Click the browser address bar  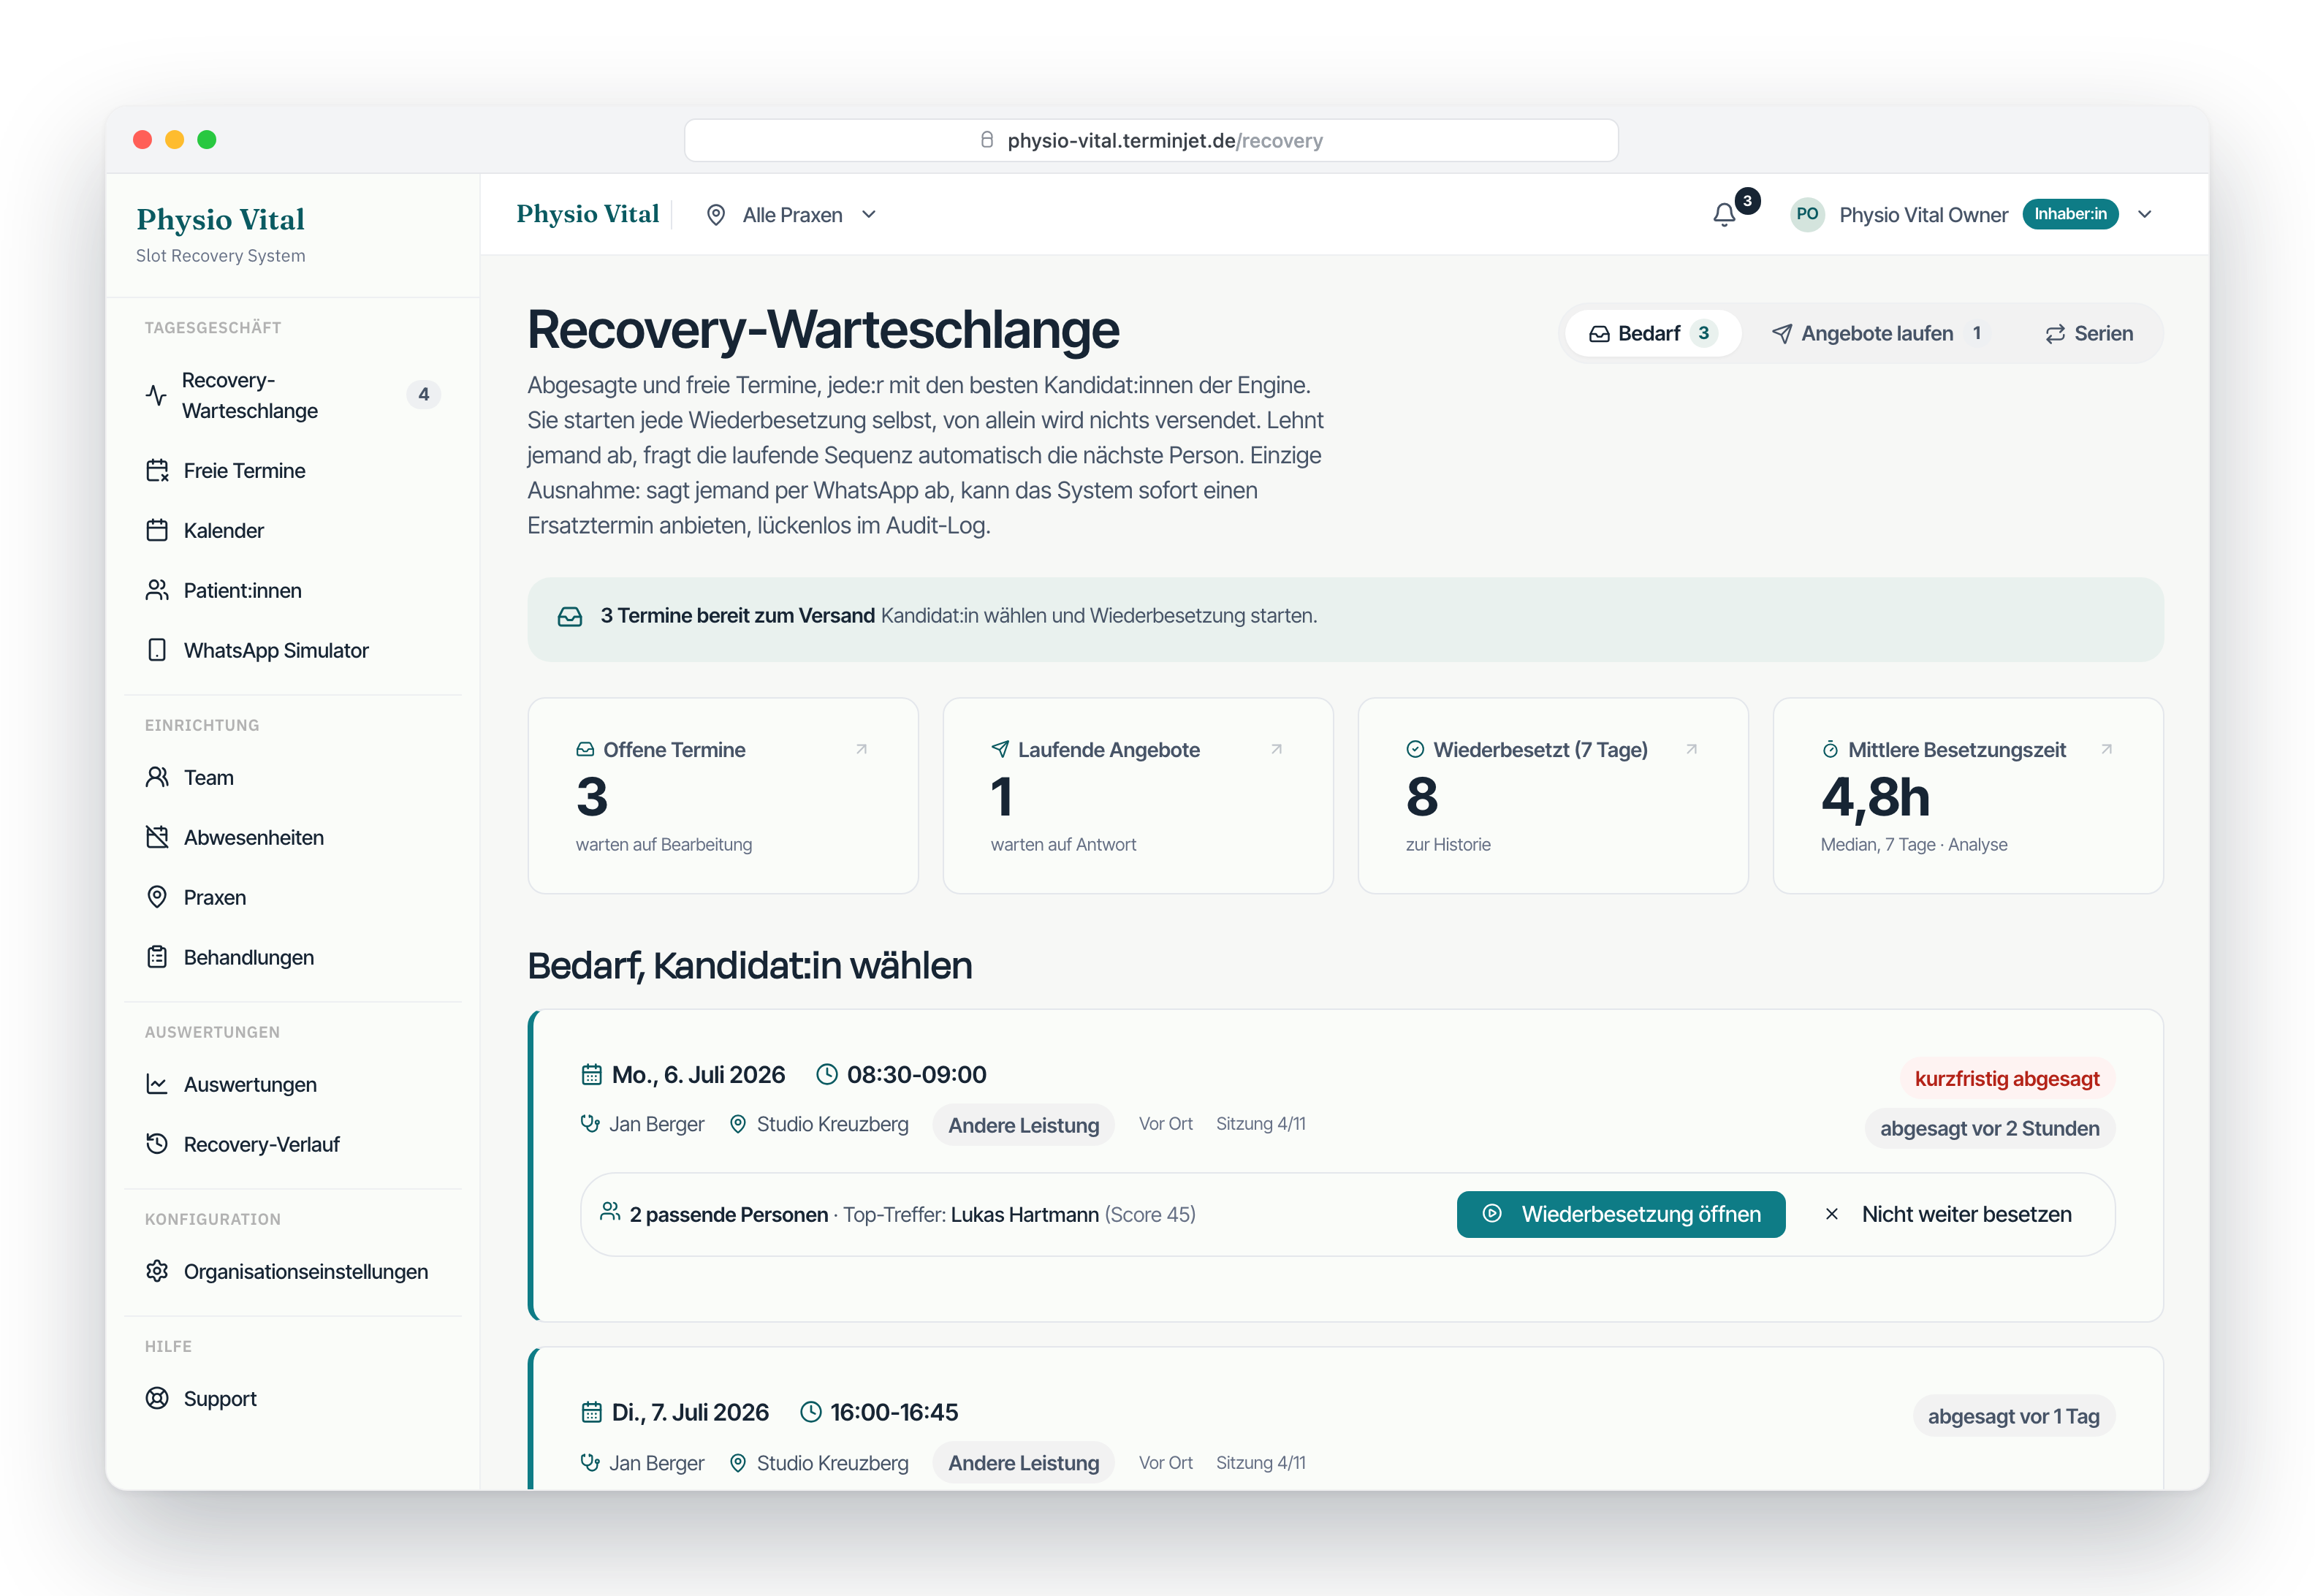(1151, 140)
